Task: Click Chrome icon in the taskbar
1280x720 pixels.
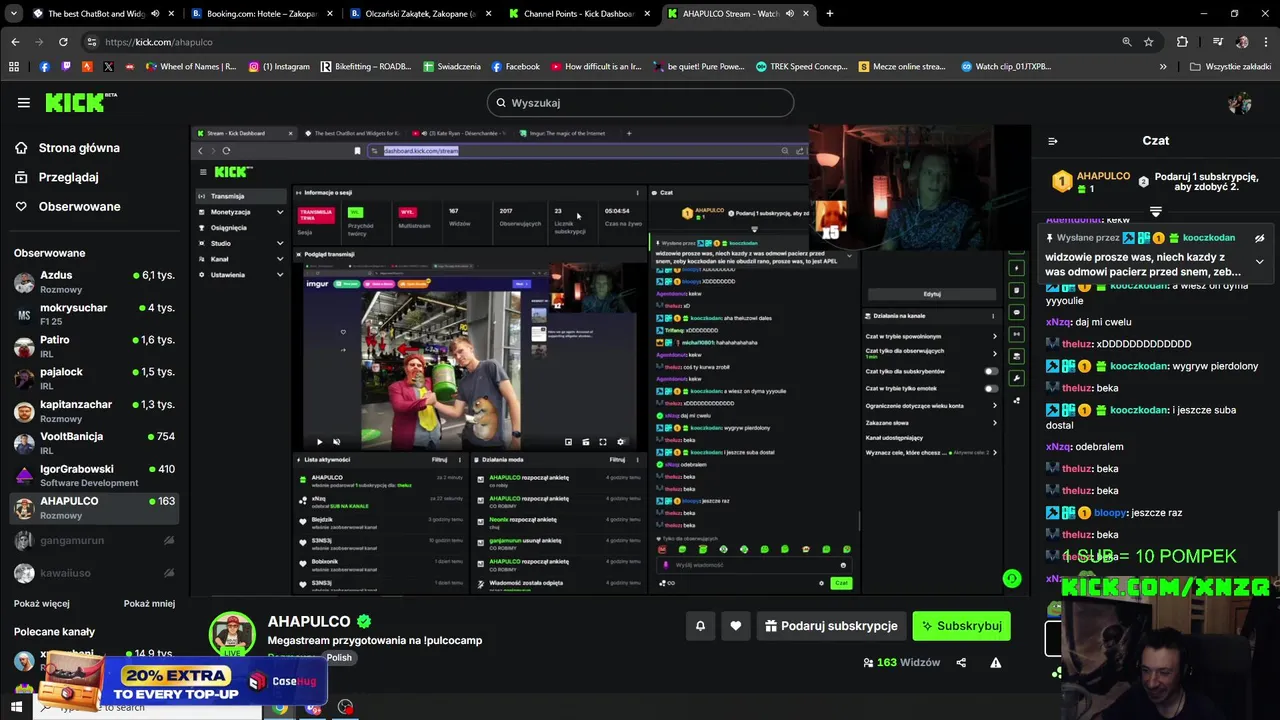Action: (x=280, y=708)
